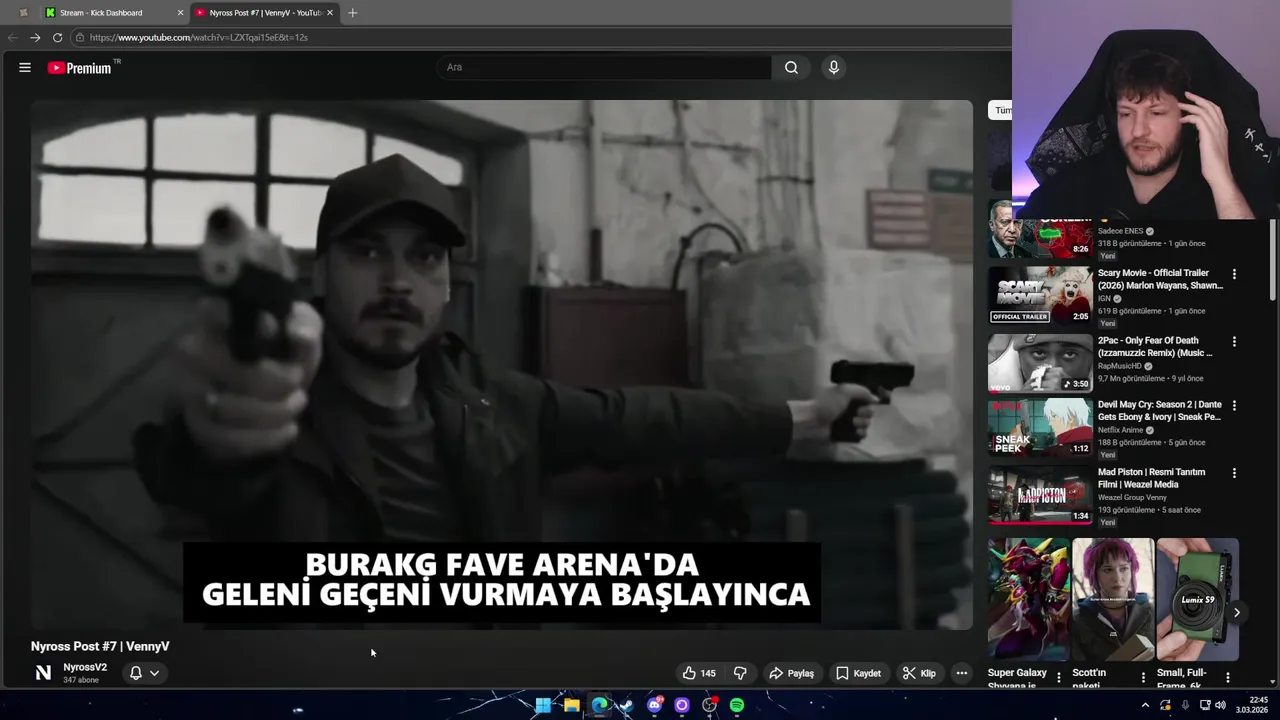Open Steam from the taskbar

pyautogui.click(x=626, y=705)
